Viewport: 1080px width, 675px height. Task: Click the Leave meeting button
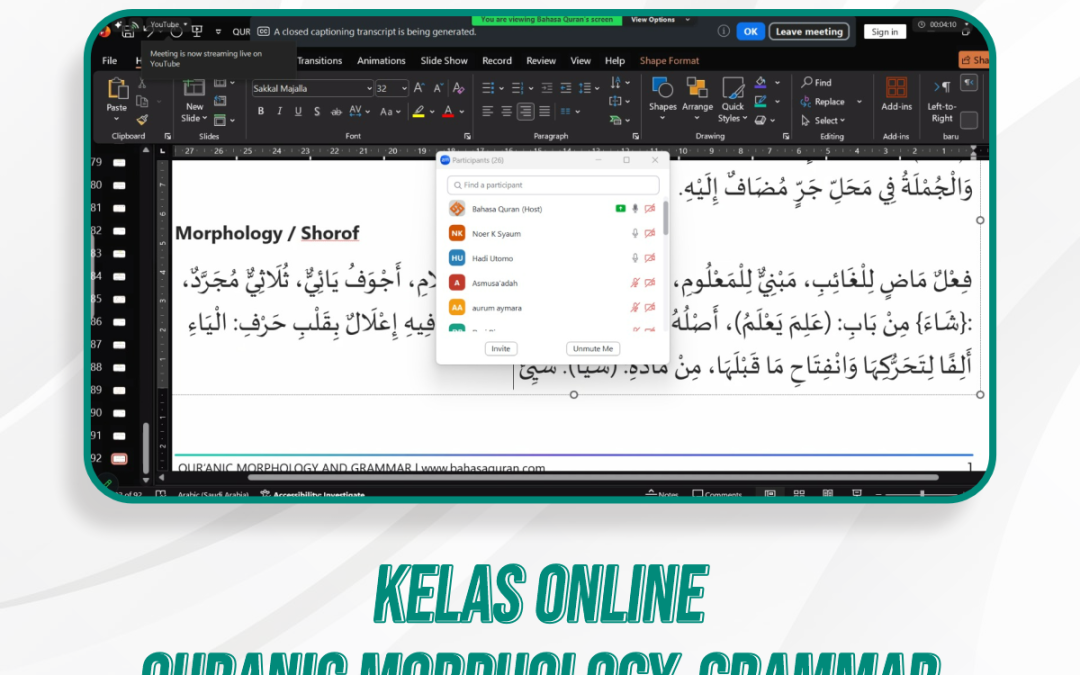coord(809,32)
